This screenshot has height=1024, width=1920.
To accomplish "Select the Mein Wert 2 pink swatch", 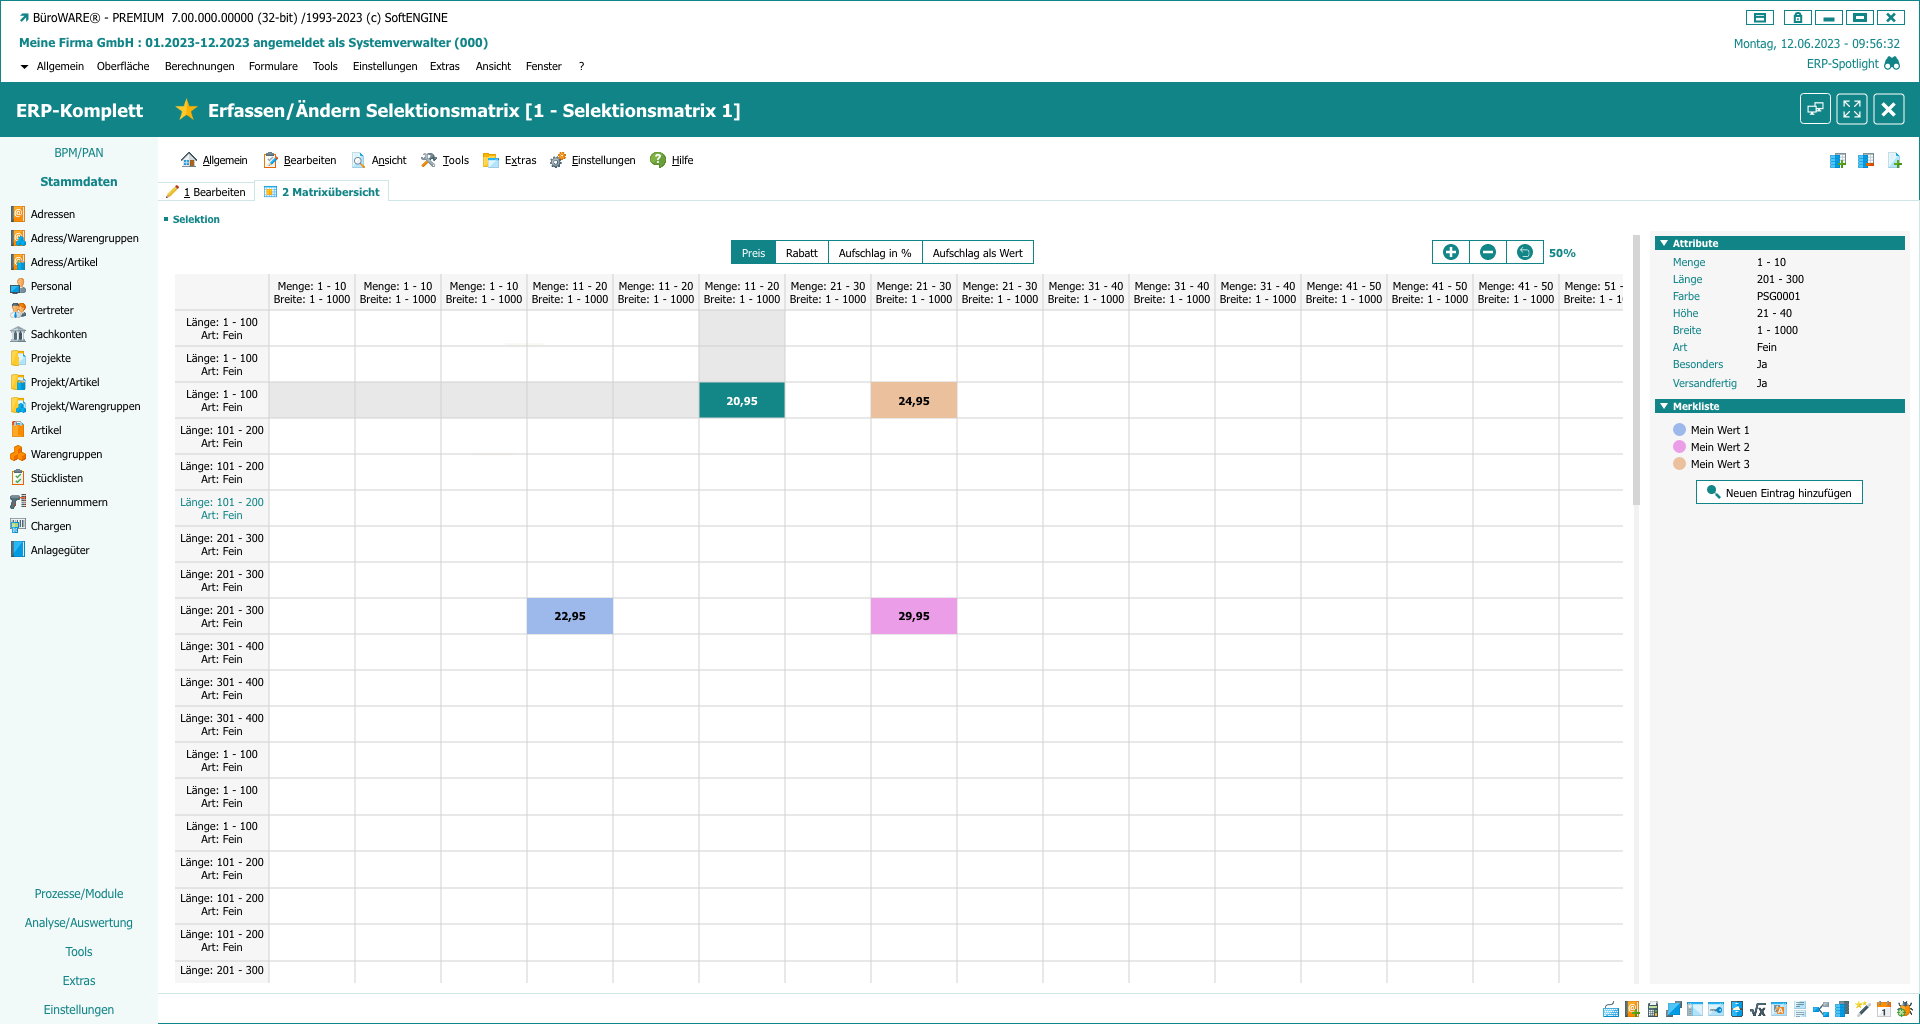I will [1679, 447].
